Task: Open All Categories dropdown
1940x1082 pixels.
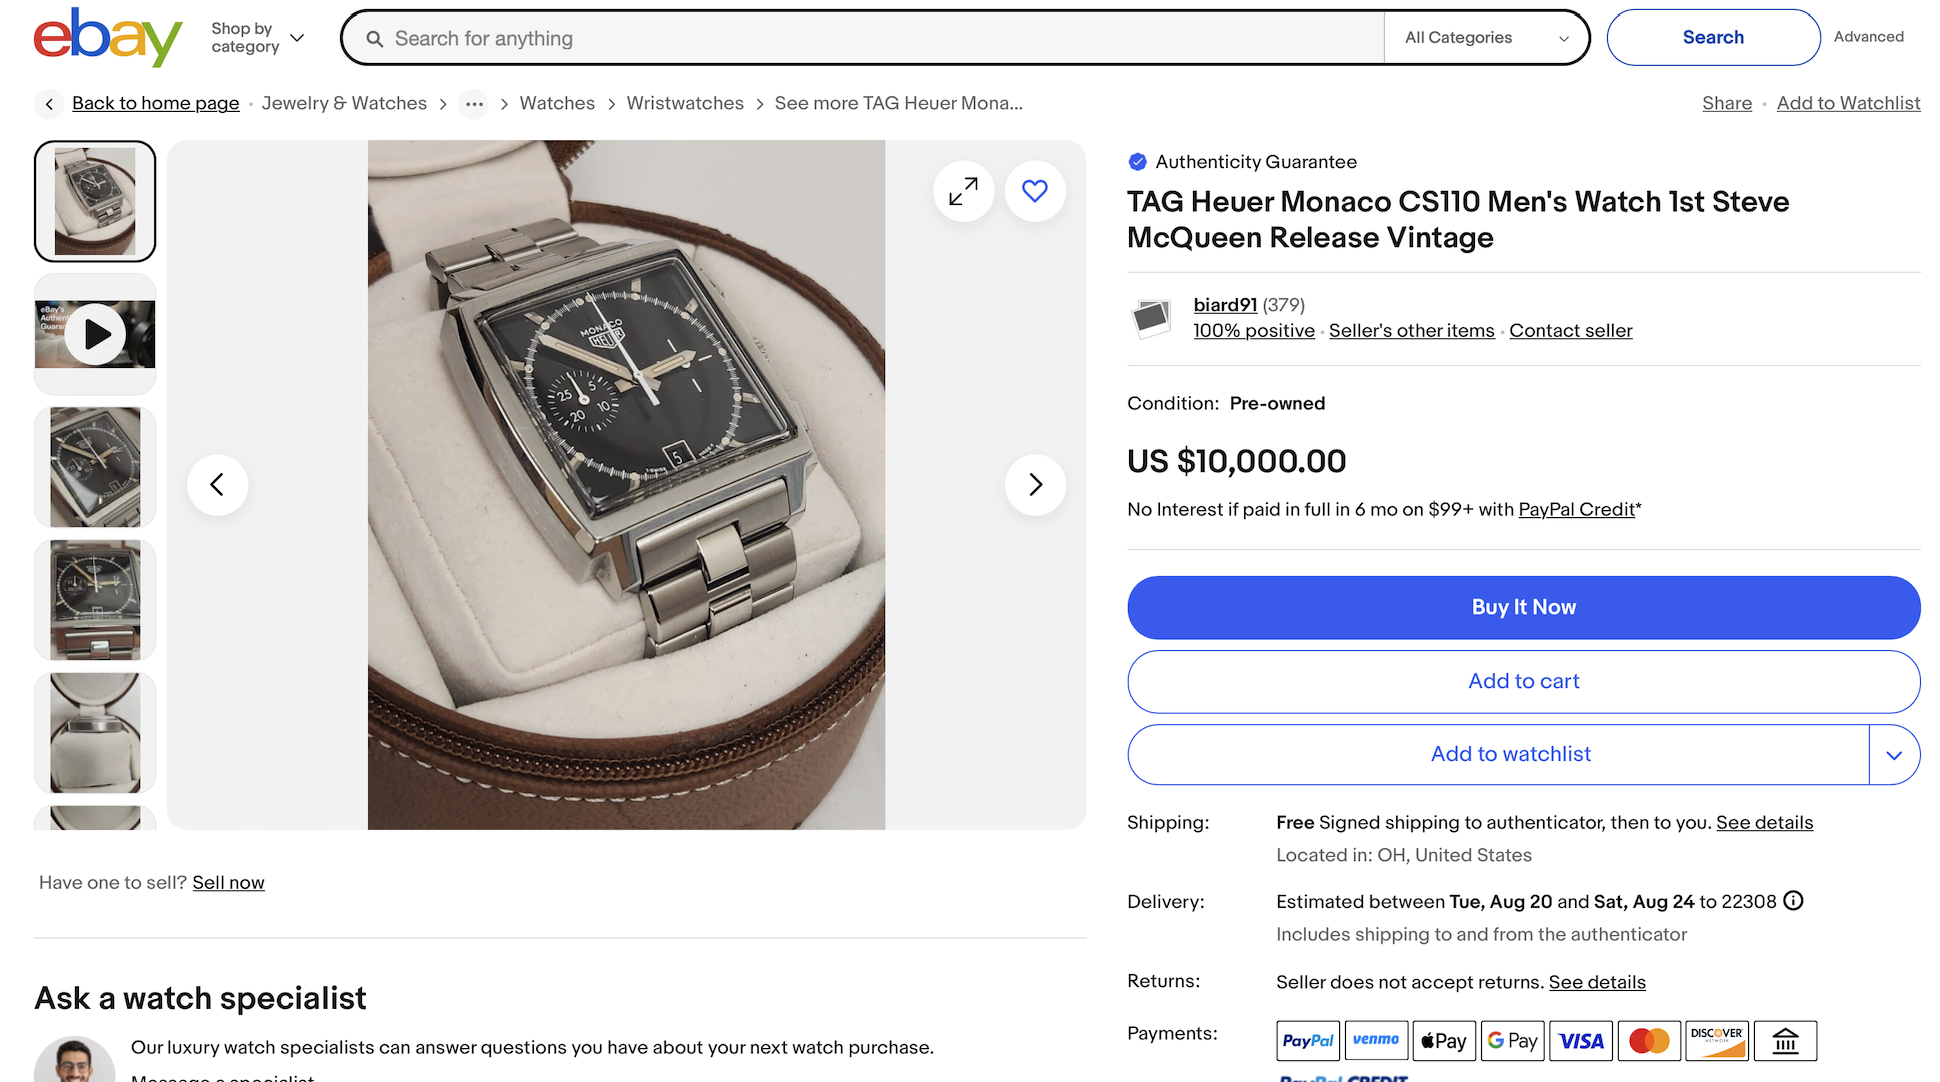Action: 1486,38
